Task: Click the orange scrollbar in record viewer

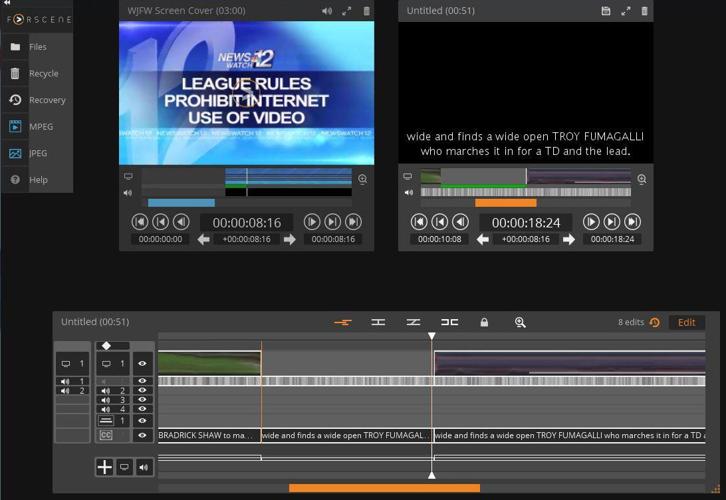Action: pos(506,203)
